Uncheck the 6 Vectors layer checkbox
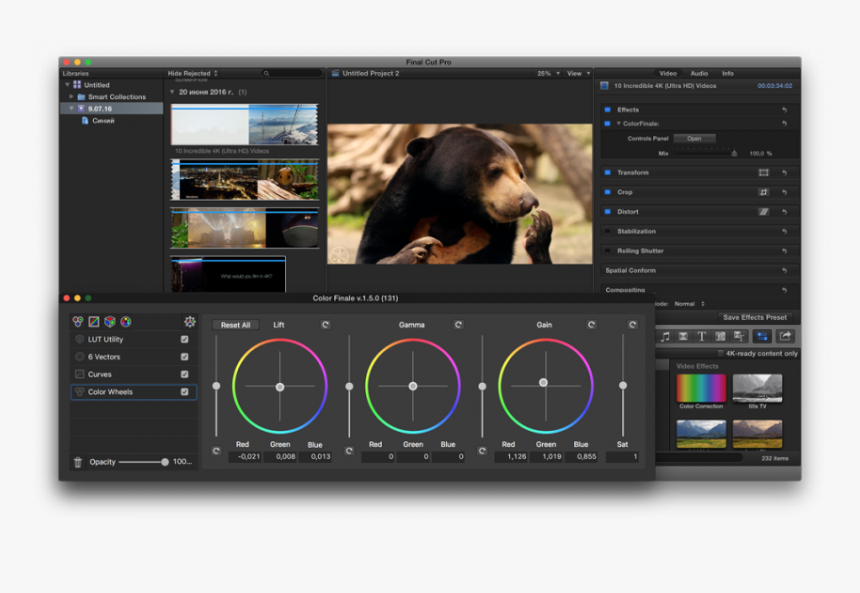The width and height of the screenshot is (860, 593). point(185,357)
